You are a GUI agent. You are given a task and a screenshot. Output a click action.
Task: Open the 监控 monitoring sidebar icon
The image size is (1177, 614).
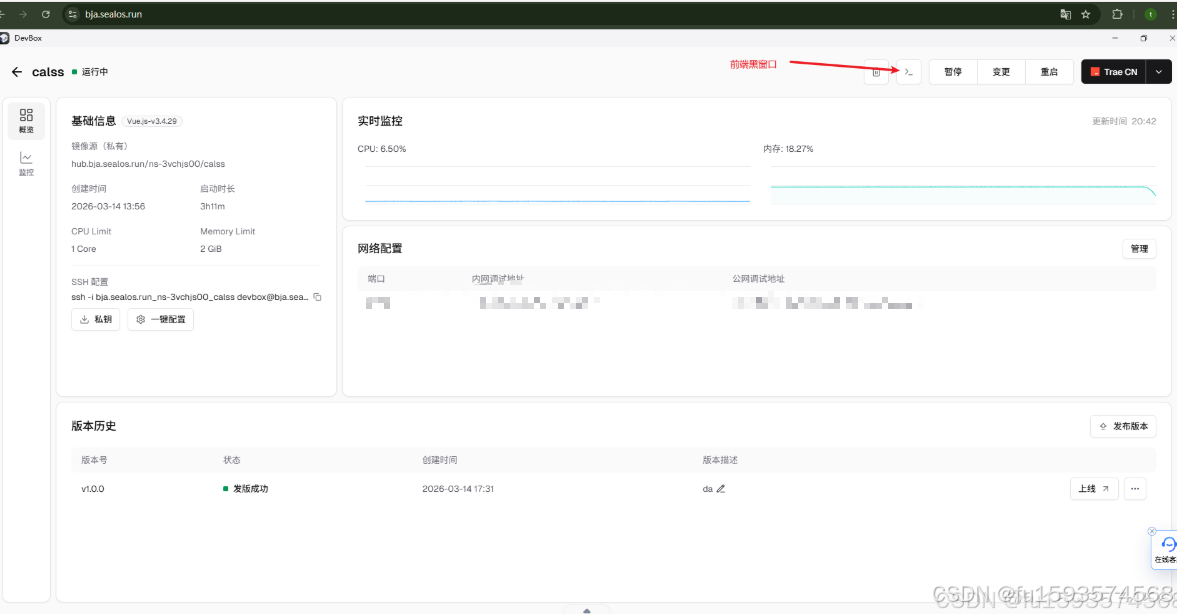(26, 164)
